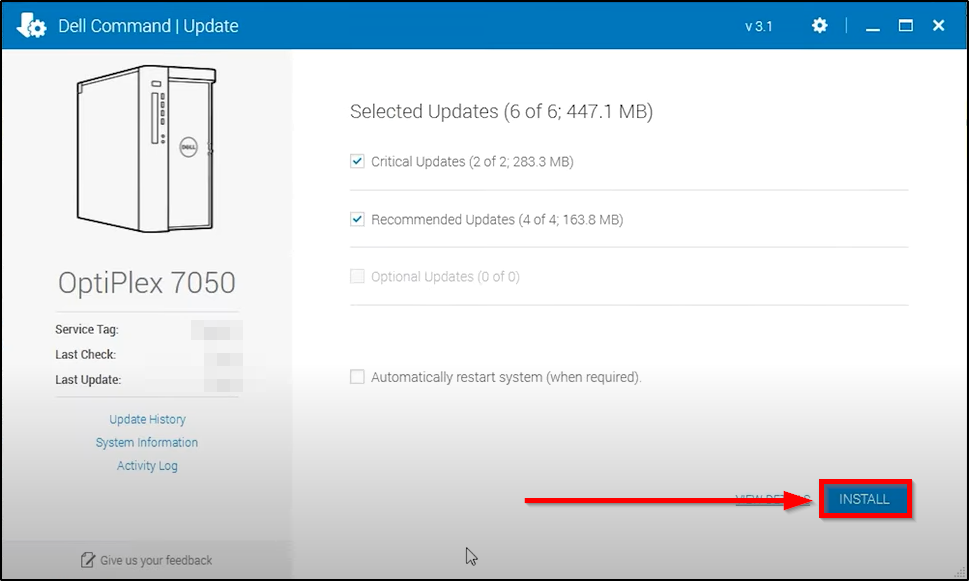Open the Update History link
The width and height of the screenshot is (969, 581).
pos(147,420)
